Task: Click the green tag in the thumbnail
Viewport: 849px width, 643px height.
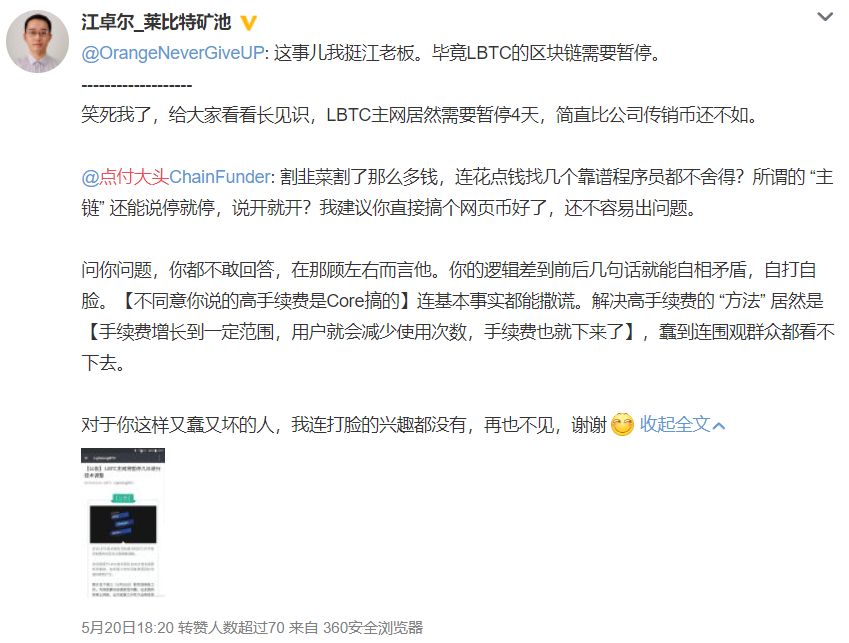Action: (x=123, y=498)
